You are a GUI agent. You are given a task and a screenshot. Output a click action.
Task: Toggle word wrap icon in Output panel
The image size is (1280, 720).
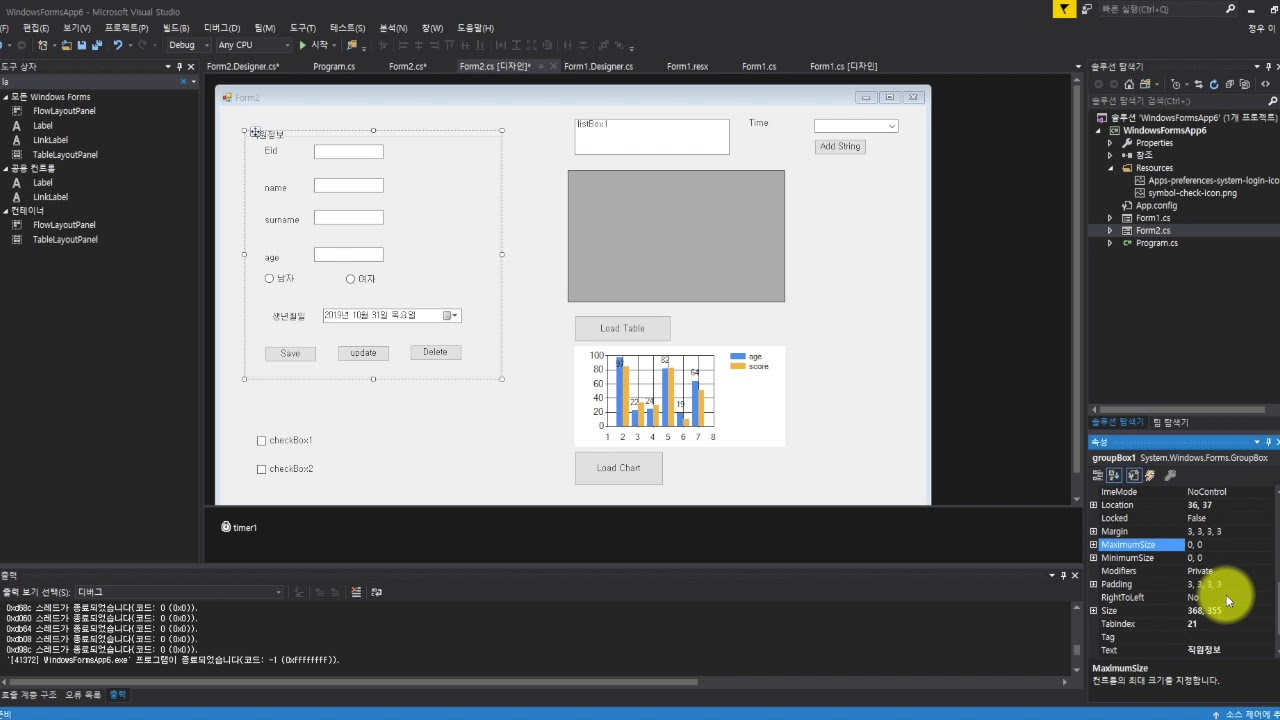[x=376, y=592]
